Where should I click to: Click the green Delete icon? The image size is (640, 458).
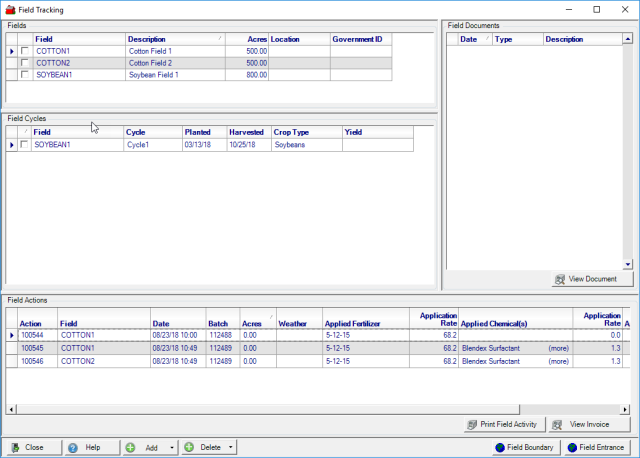point(188,448)
